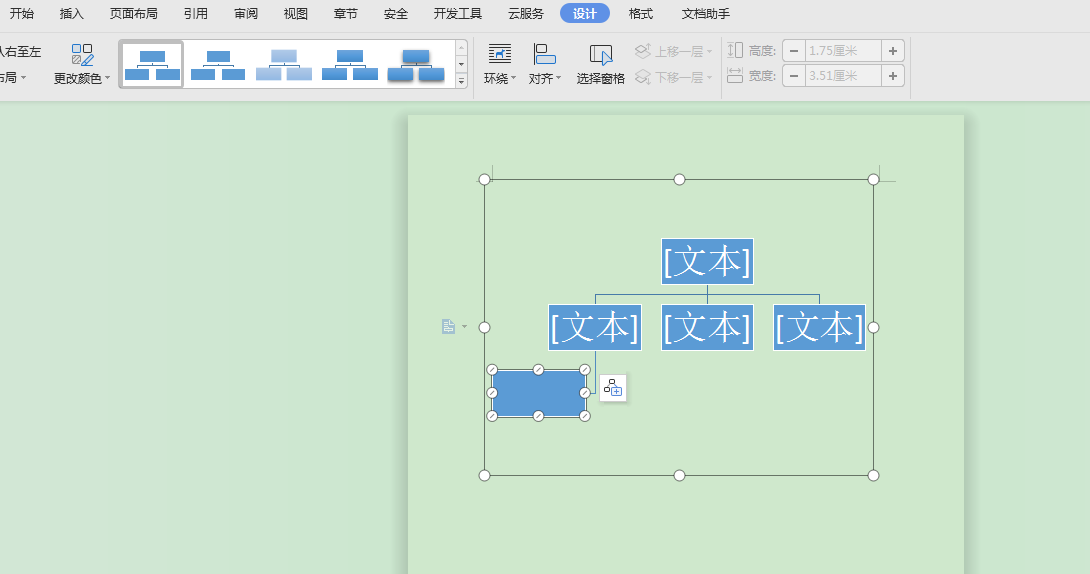
Task: Increase the 宽度 width value
Action: 893,76
